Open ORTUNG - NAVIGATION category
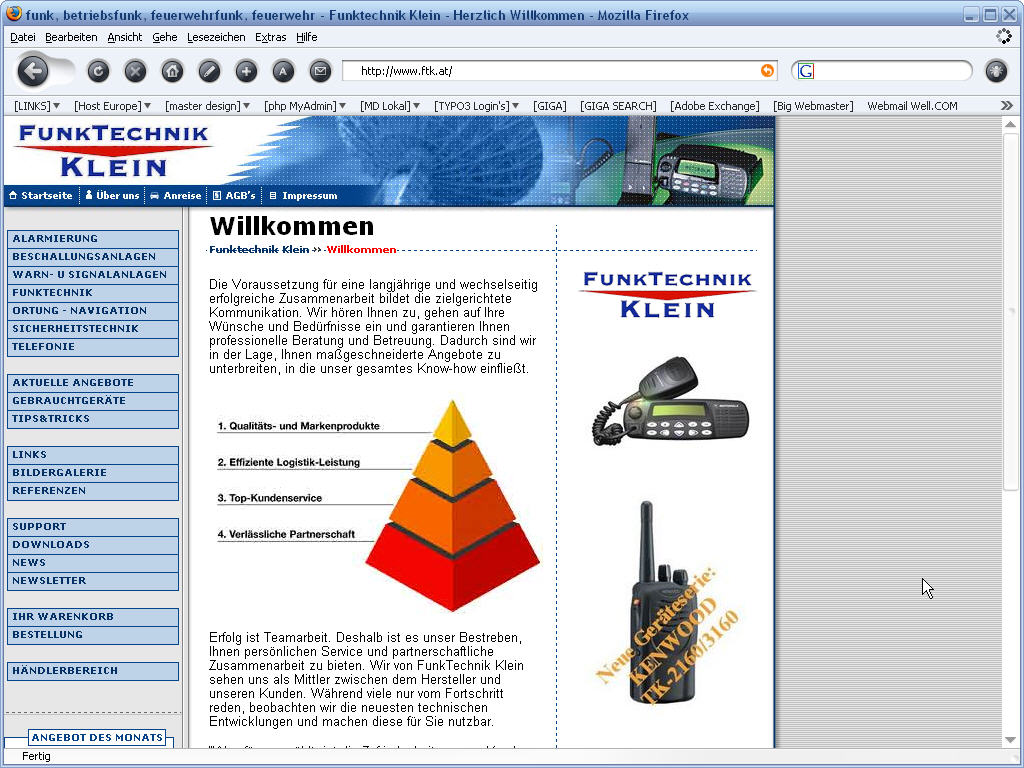1024x768 pixels. coord(93,310)
